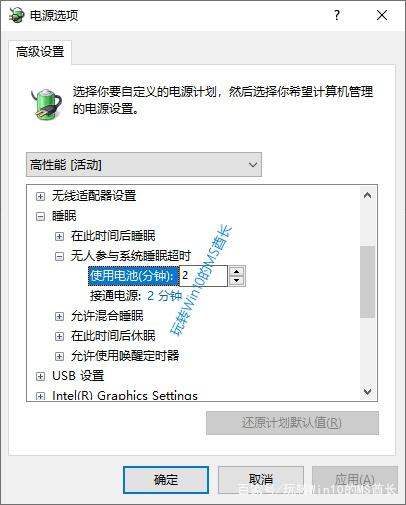Open the 高性能 [活动] power plan dropdown
Screen dimensions: 406x505
click(144, 165)
